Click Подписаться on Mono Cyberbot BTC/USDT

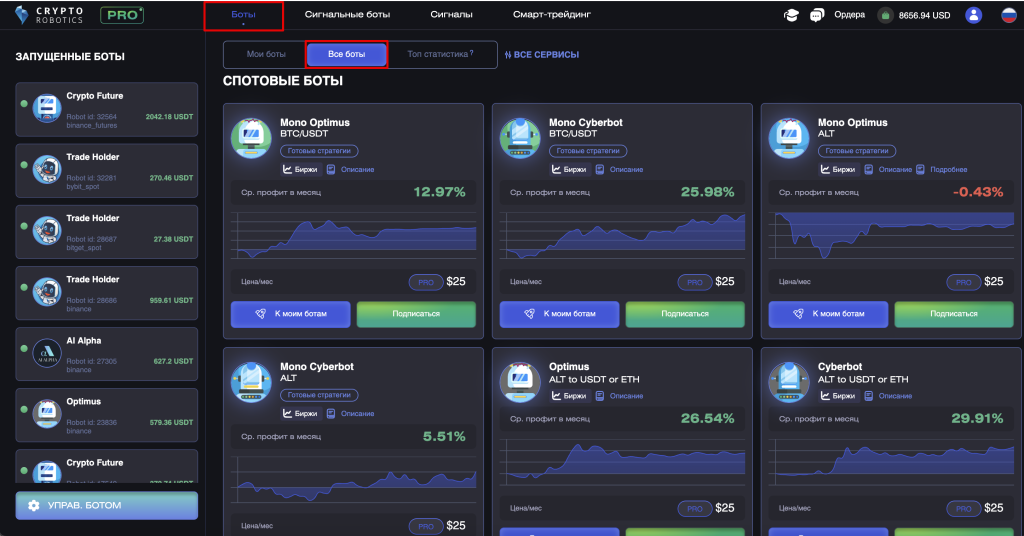pos(685,314)
